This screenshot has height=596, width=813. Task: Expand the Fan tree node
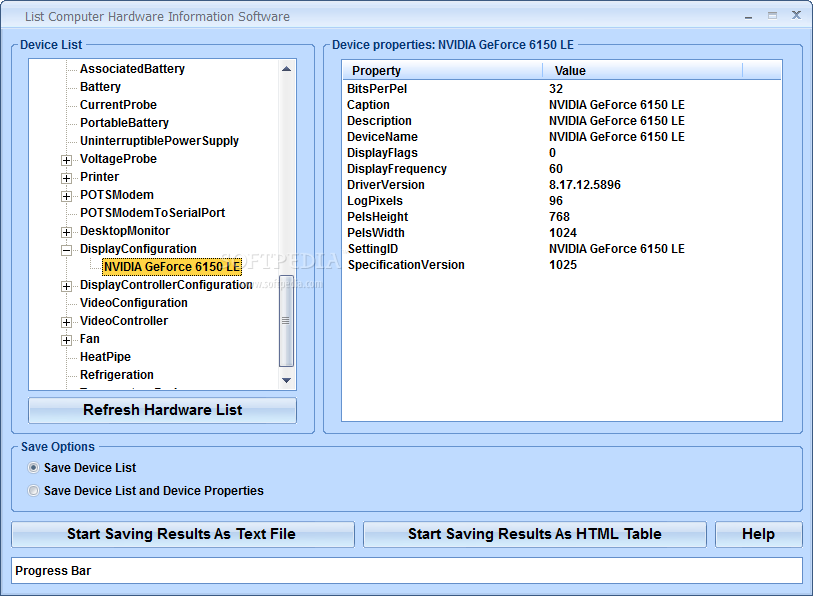pos(66,340)
